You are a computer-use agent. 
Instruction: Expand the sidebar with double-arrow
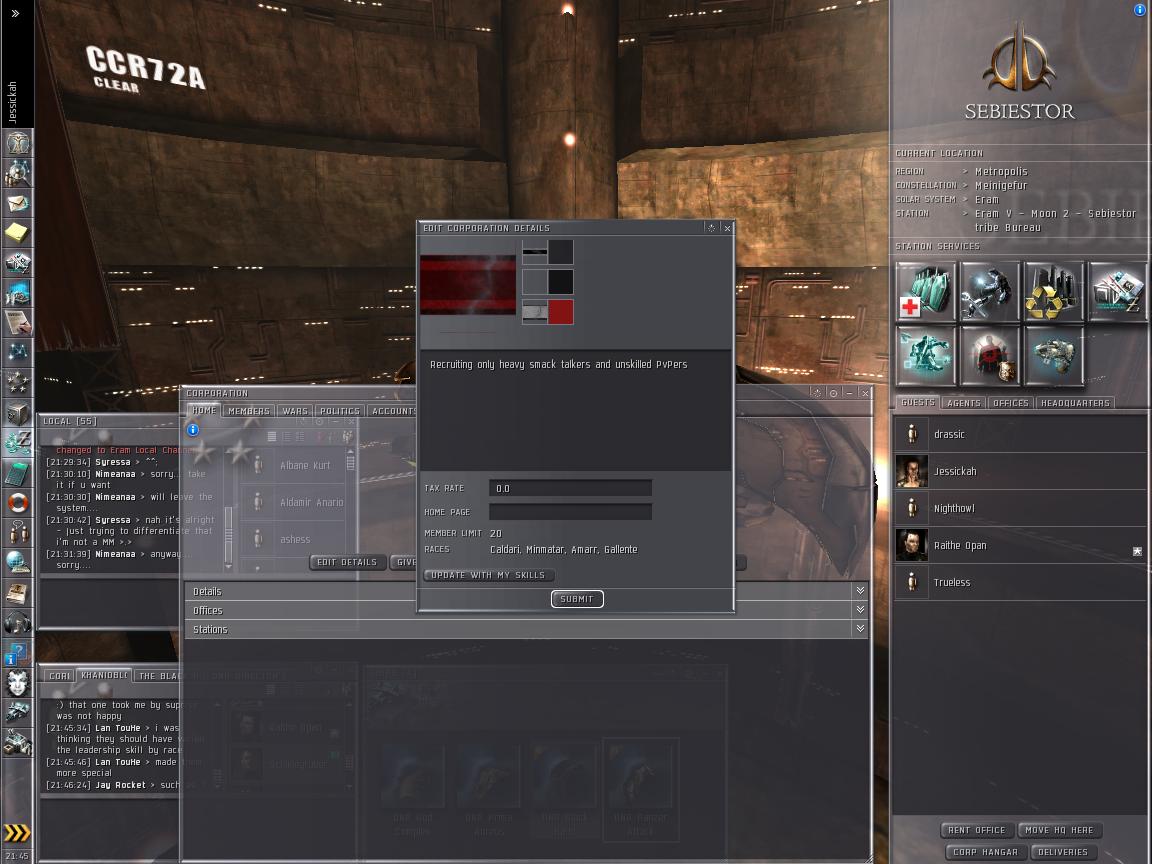[x=15, y=13]
